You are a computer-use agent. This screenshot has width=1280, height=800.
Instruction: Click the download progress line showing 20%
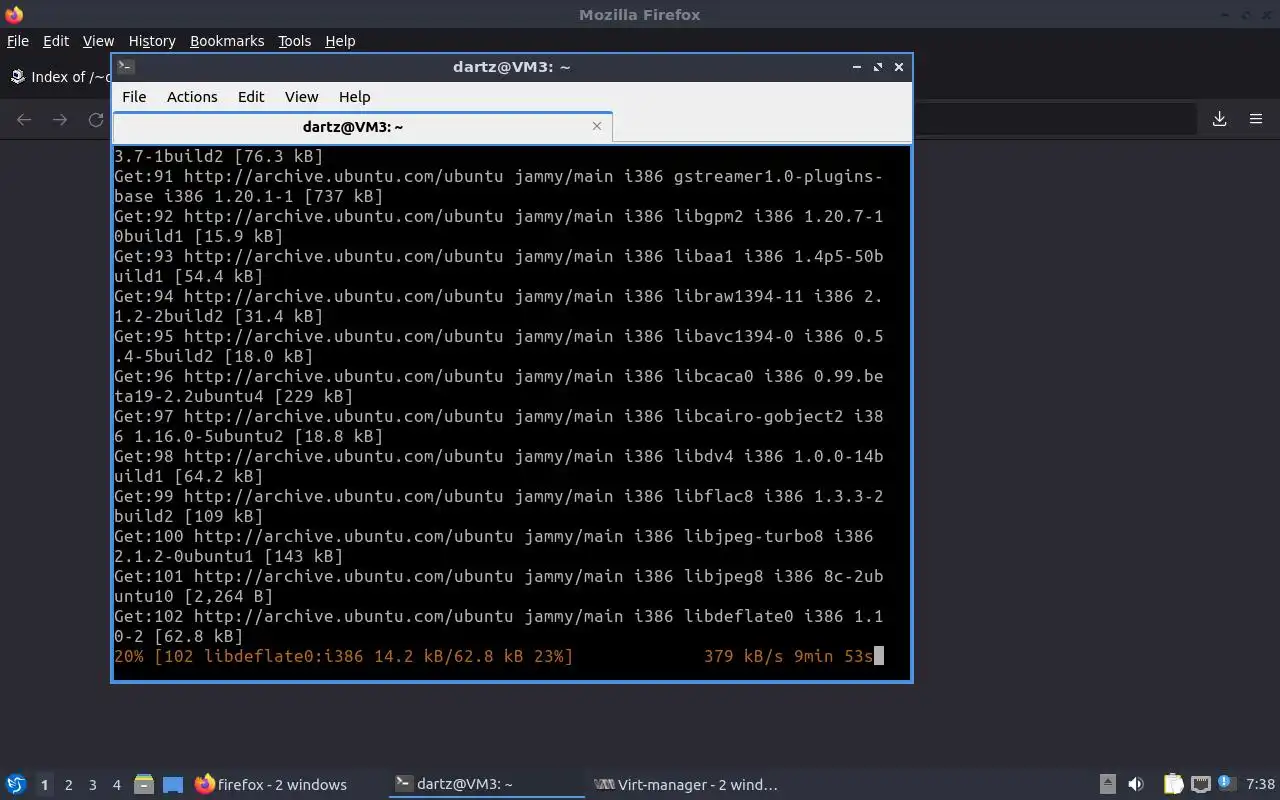pos(499,656)
